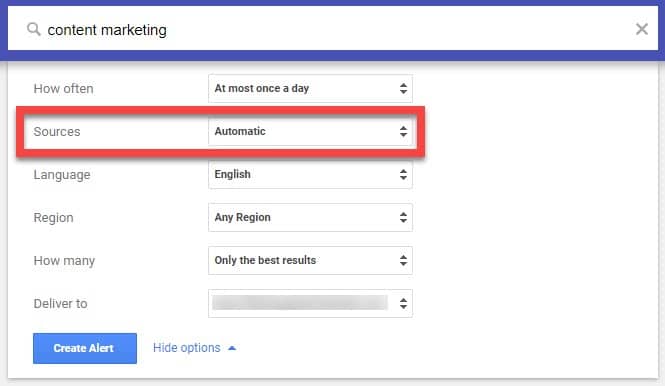Collapse options using the blue up arrow

coord(232,348)
